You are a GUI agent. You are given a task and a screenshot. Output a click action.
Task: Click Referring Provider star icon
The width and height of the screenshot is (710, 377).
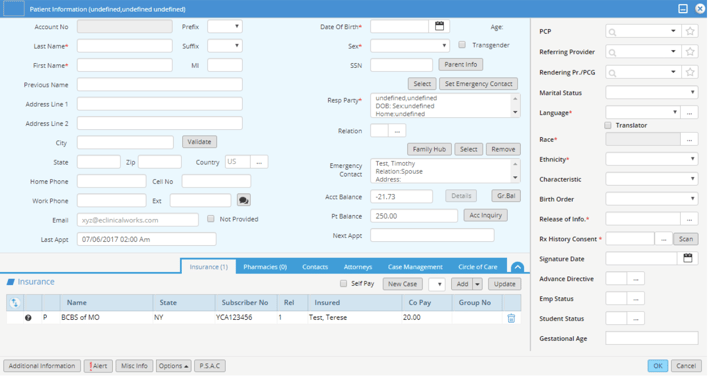pos(690,52)
